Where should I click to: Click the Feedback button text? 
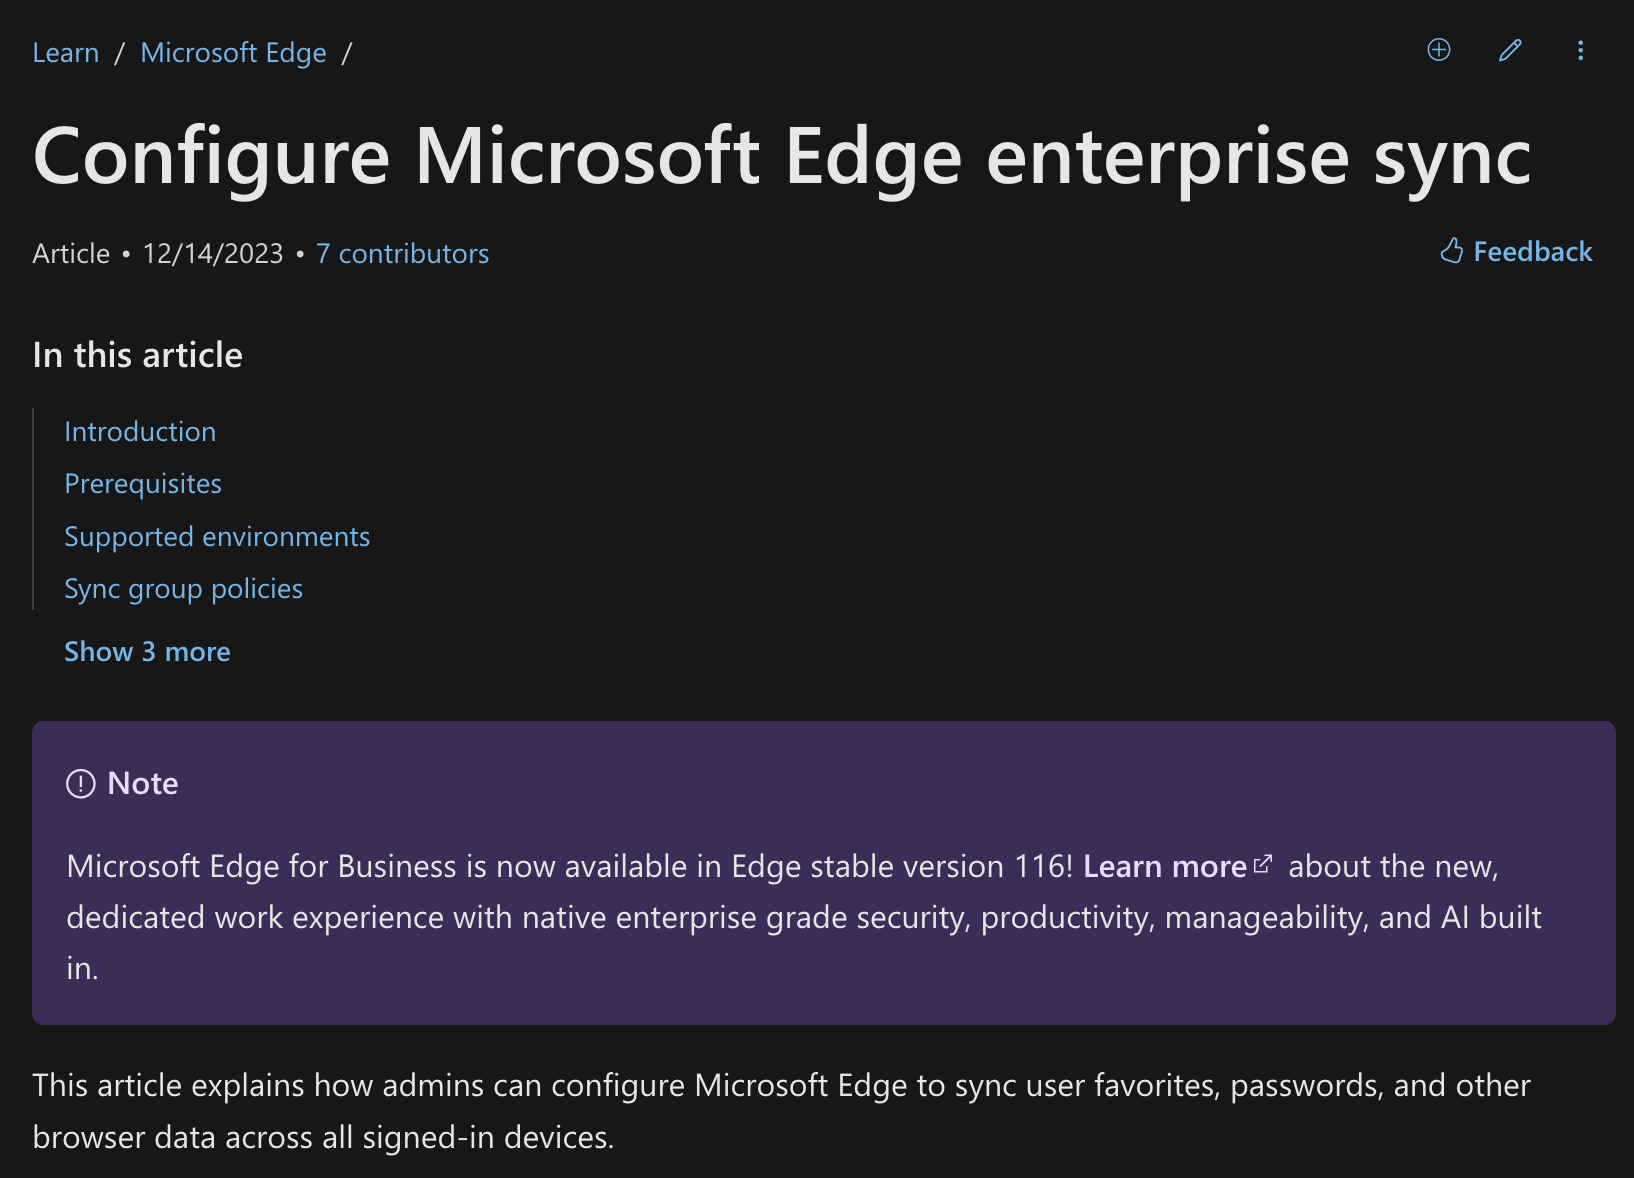pyautogui.click(x=1532, y=252)
